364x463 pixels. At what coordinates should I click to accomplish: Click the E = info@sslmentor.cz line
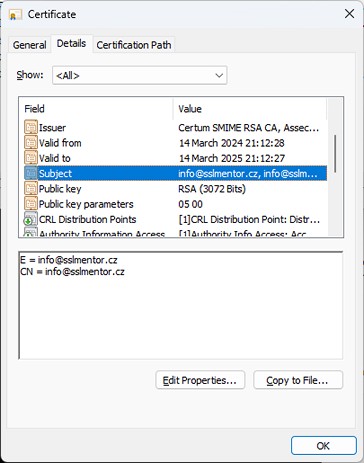coord(69,260)
